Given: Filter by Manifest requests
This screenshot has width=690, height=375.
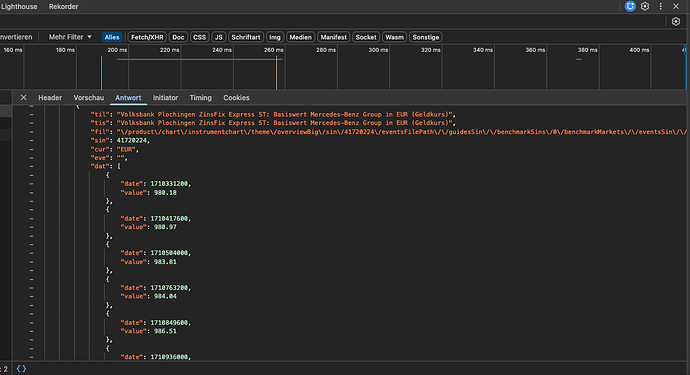Looking at the screenshot, I should click(x=334, y=37).
